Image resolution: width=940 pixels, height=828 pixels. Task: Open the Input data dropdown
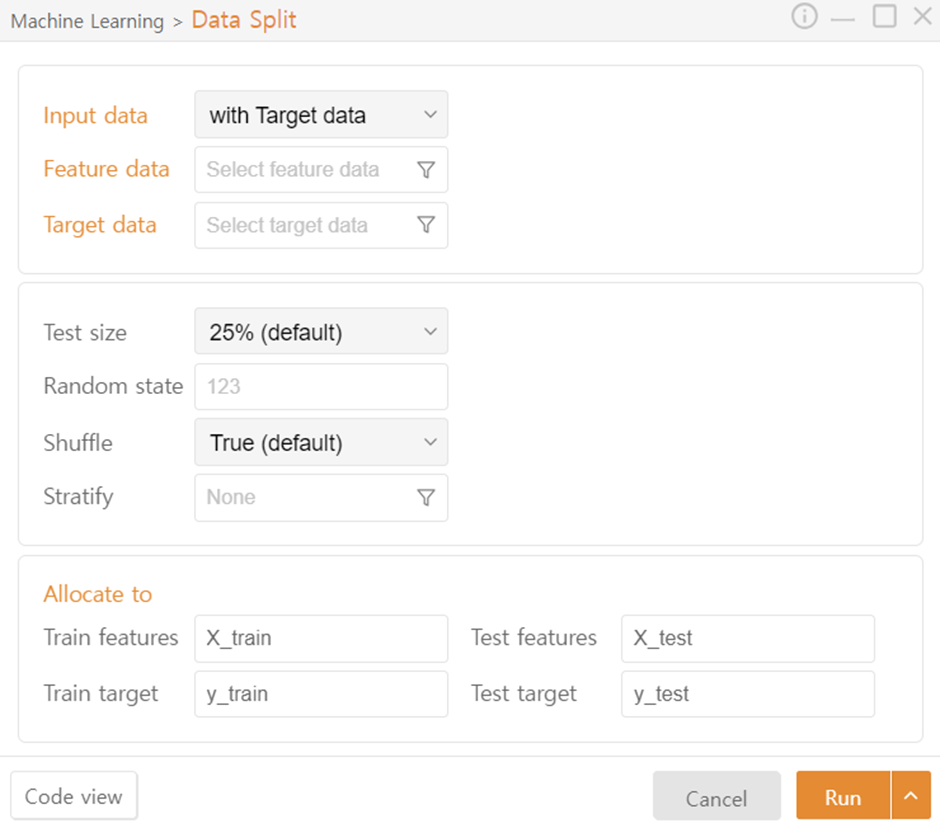pyautogui.click(x=321, y=115)
